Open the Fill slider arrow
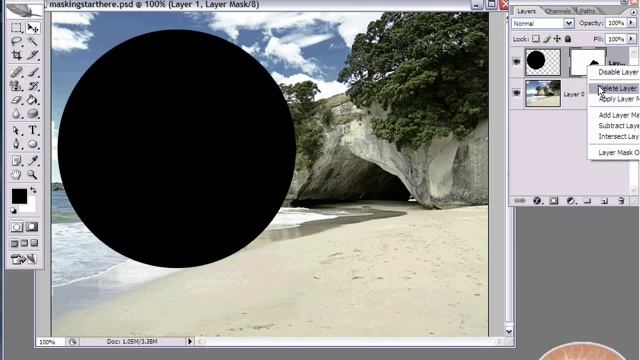The image size is (640, 360). 631,39
